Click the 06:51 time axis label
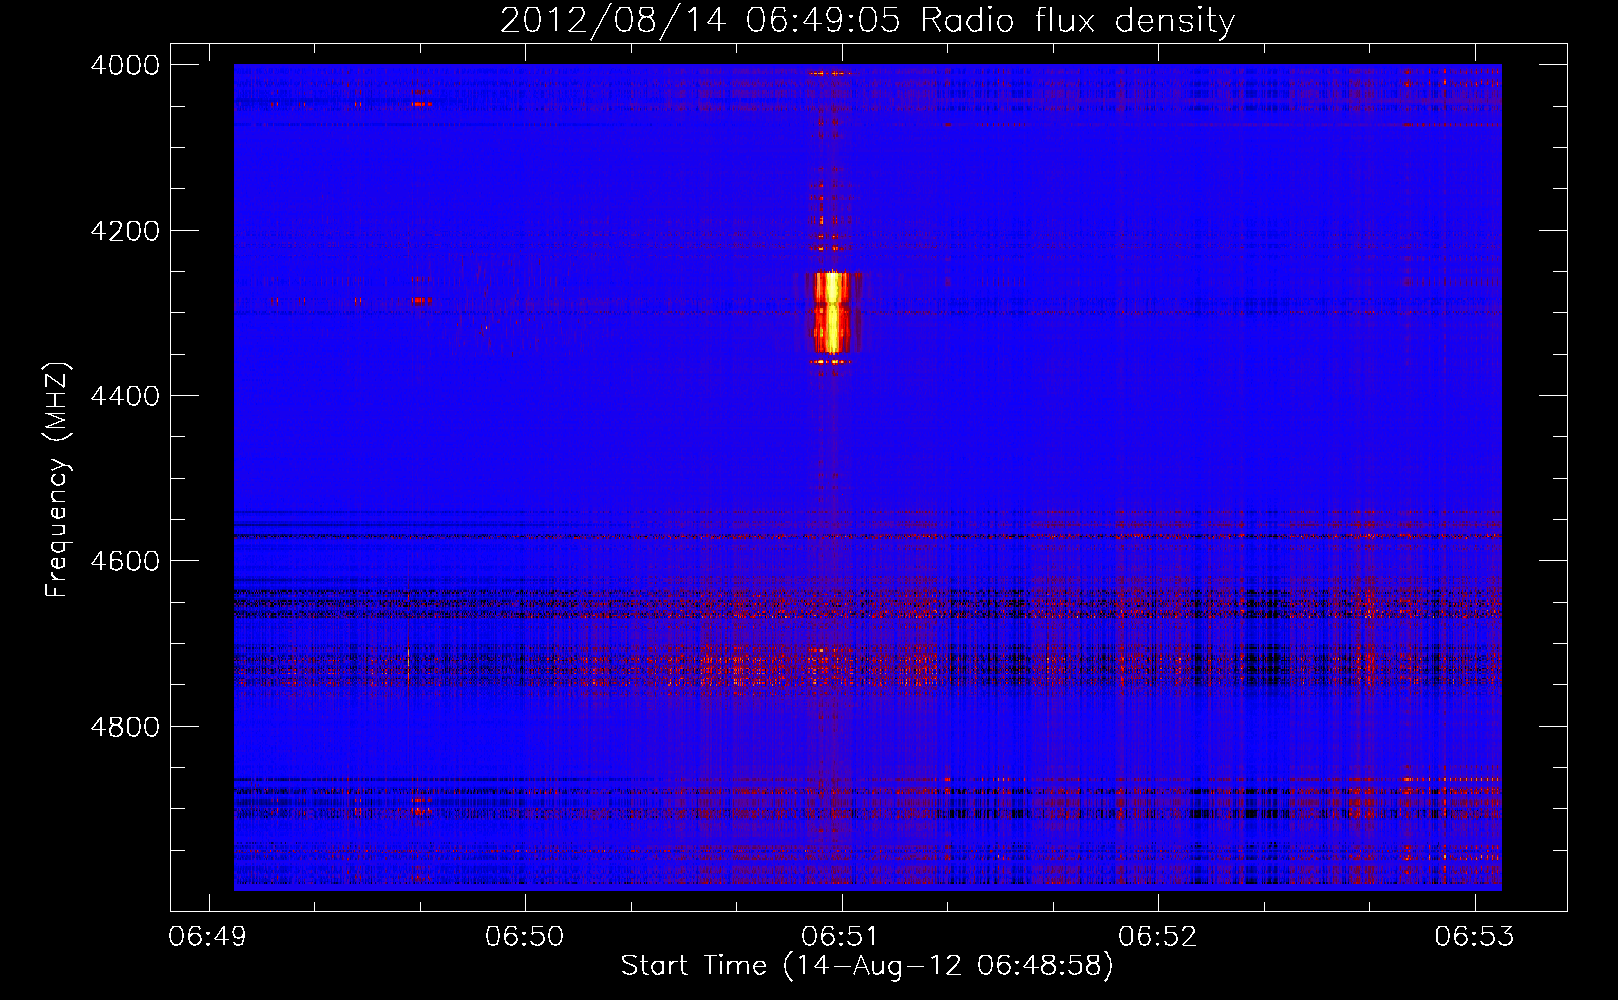 coord(841,937)
